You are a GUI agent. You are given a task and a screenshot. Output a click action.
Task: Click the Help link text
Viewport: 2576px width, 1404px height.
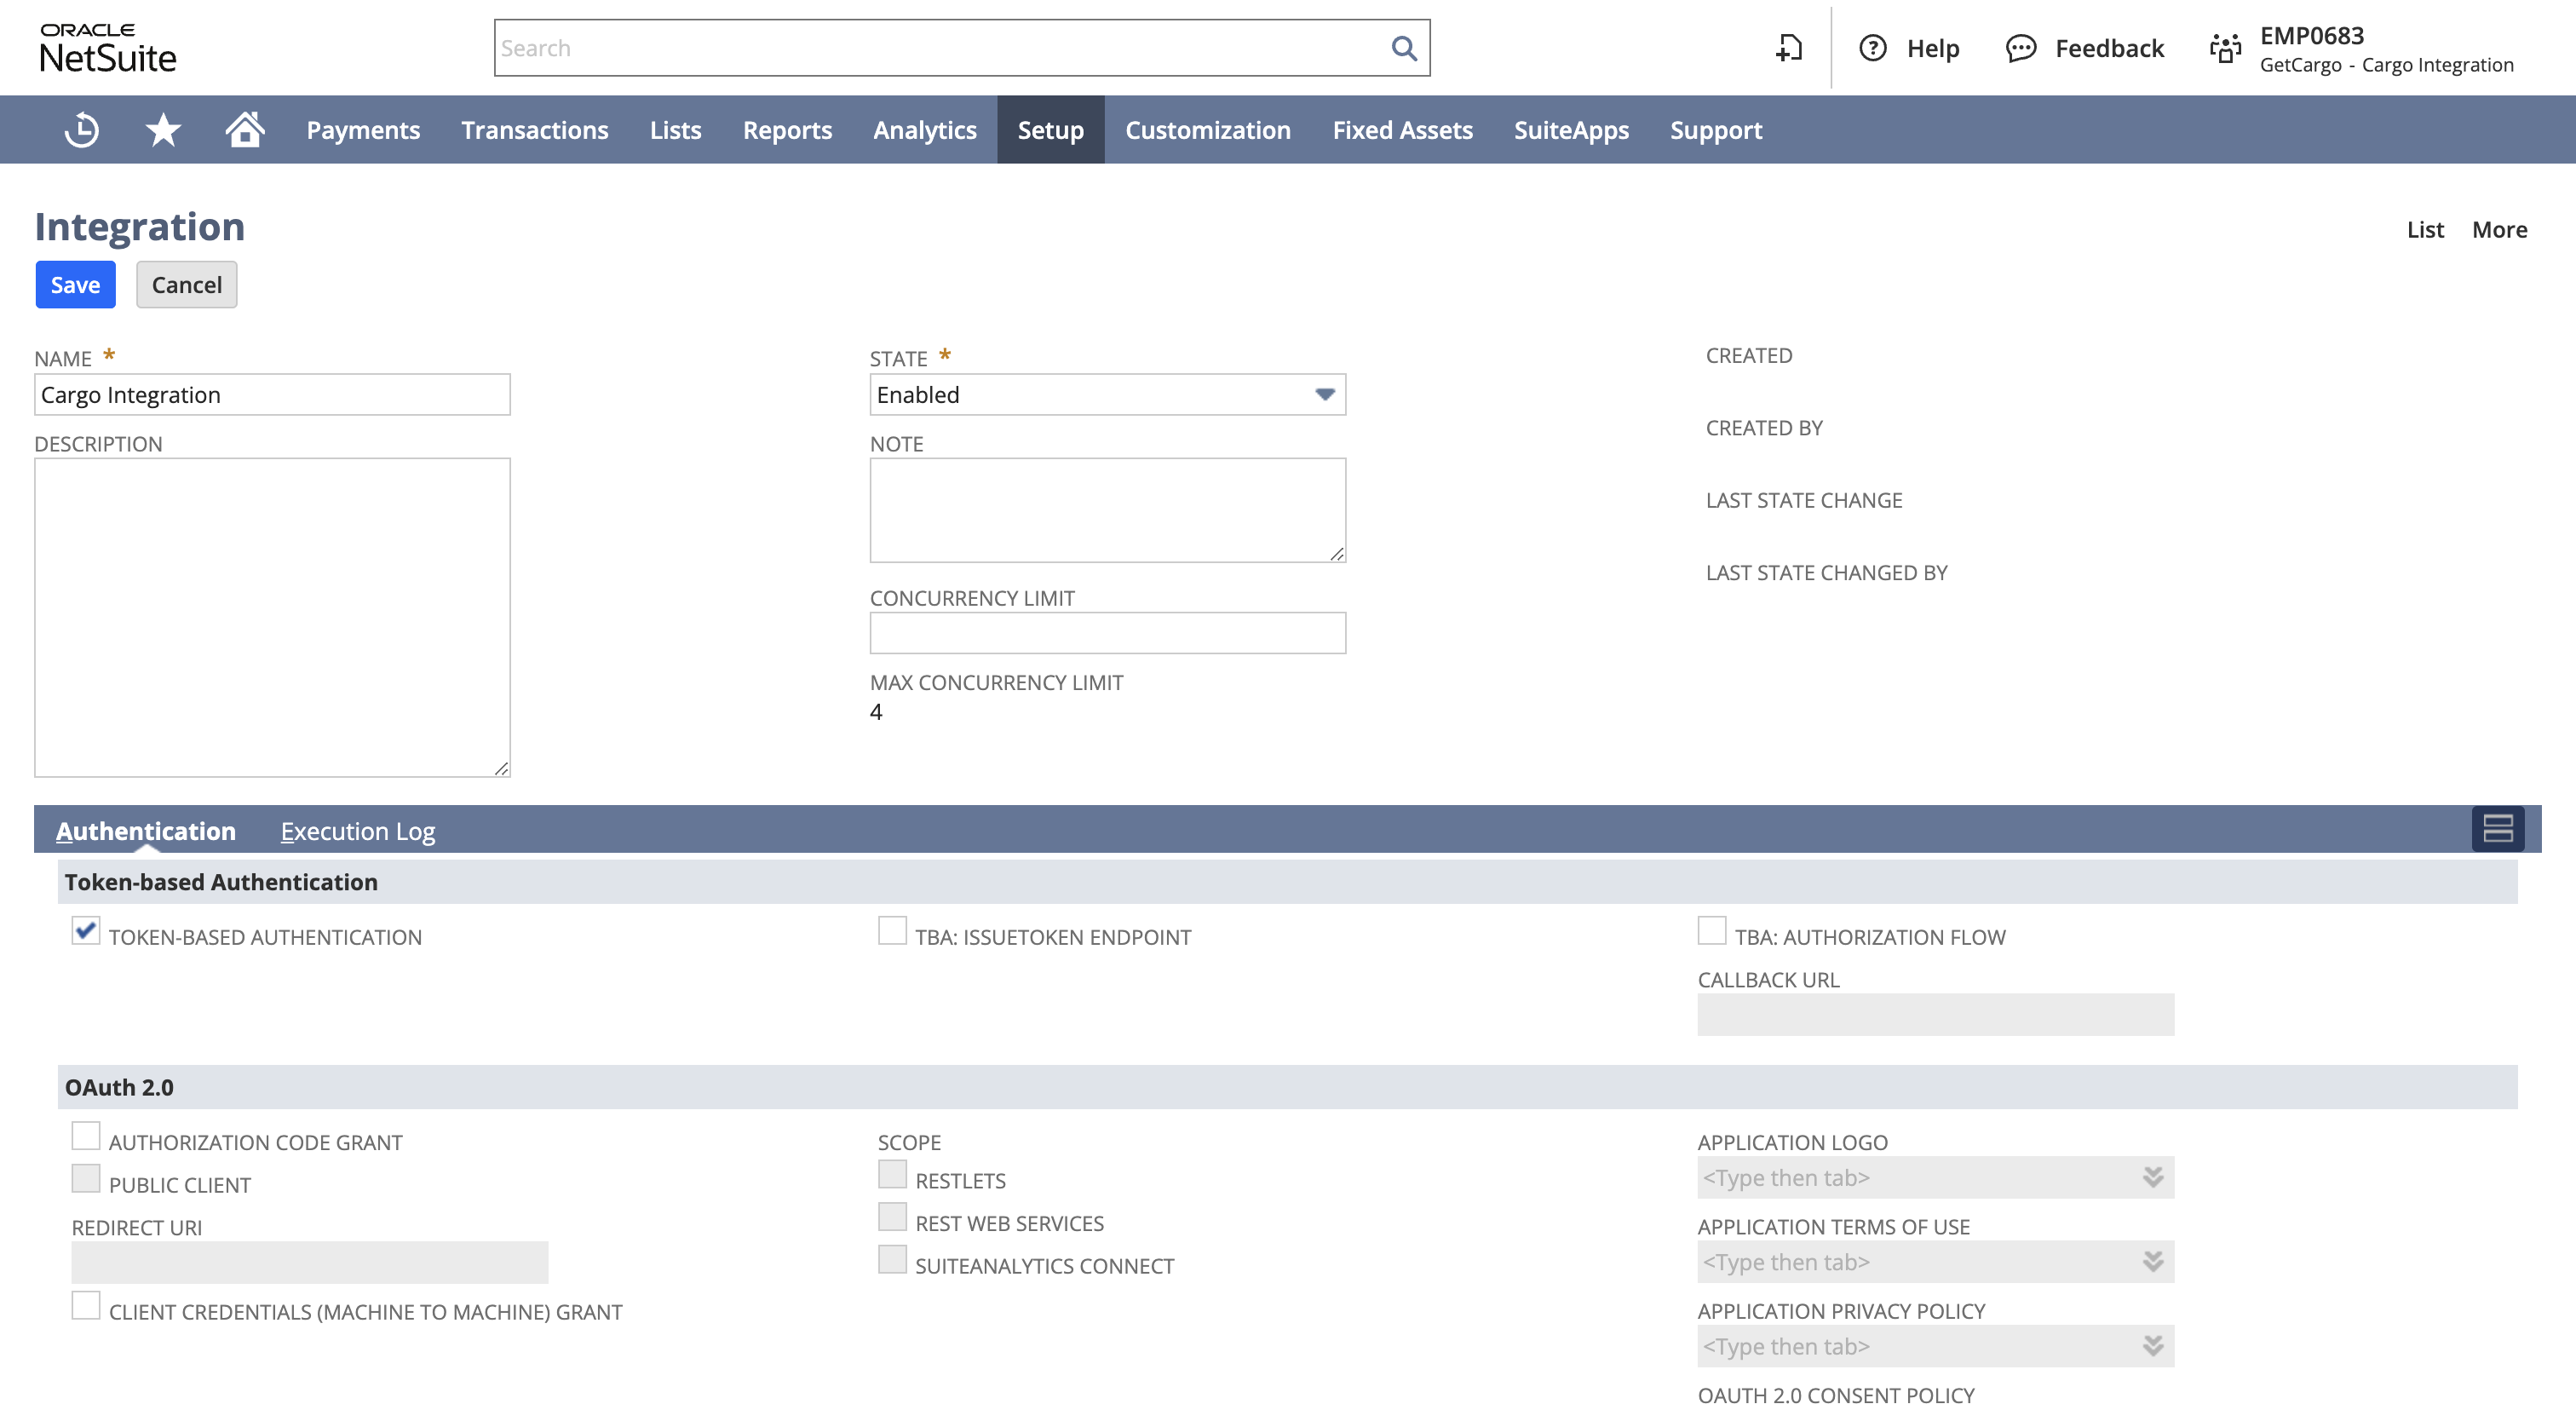click(1932, 48)
